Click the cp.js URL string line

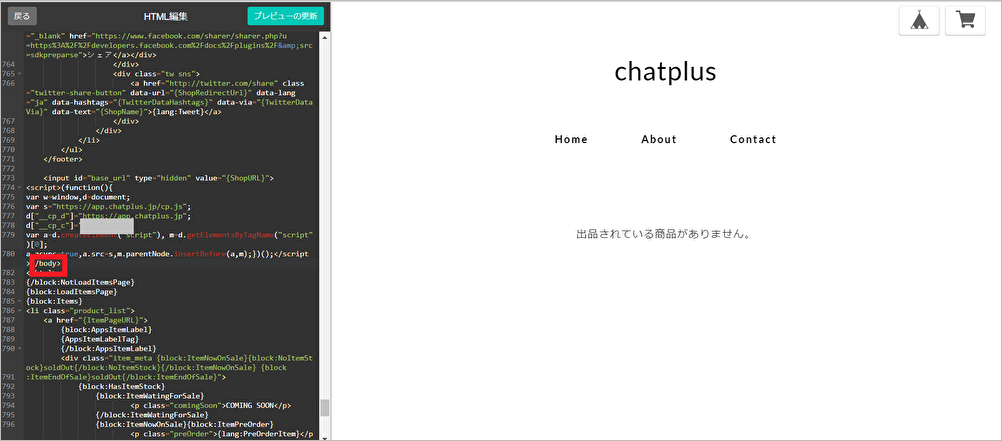click(x=108, y=206)
